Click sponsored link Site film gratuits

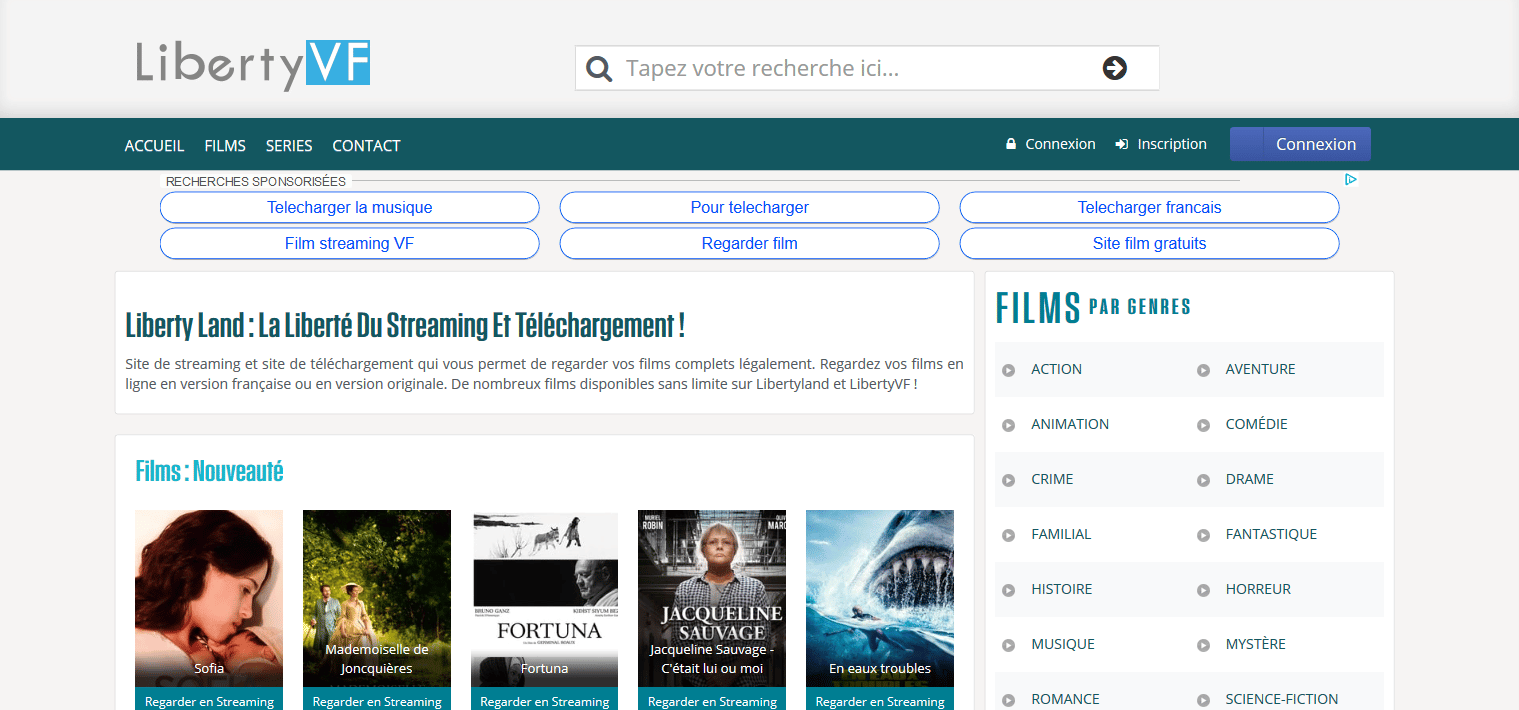pyautogui.click(x=1150, y=243)
